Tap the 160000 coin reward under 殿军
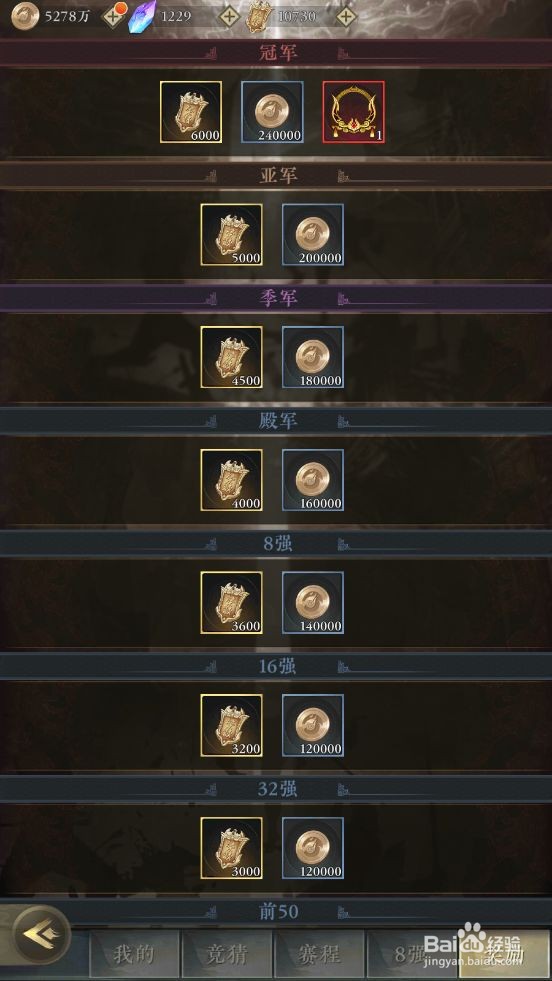The image size is (552, 981). pyautogui.click(x=313, y=480)
